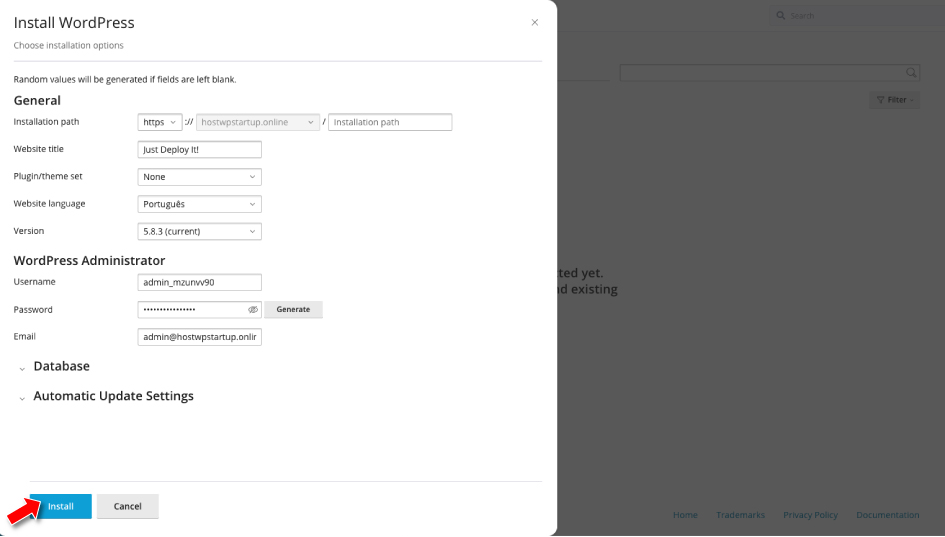Click the Install button
The width and height of the screenshot is (945, 537).
tap(61, 506)
